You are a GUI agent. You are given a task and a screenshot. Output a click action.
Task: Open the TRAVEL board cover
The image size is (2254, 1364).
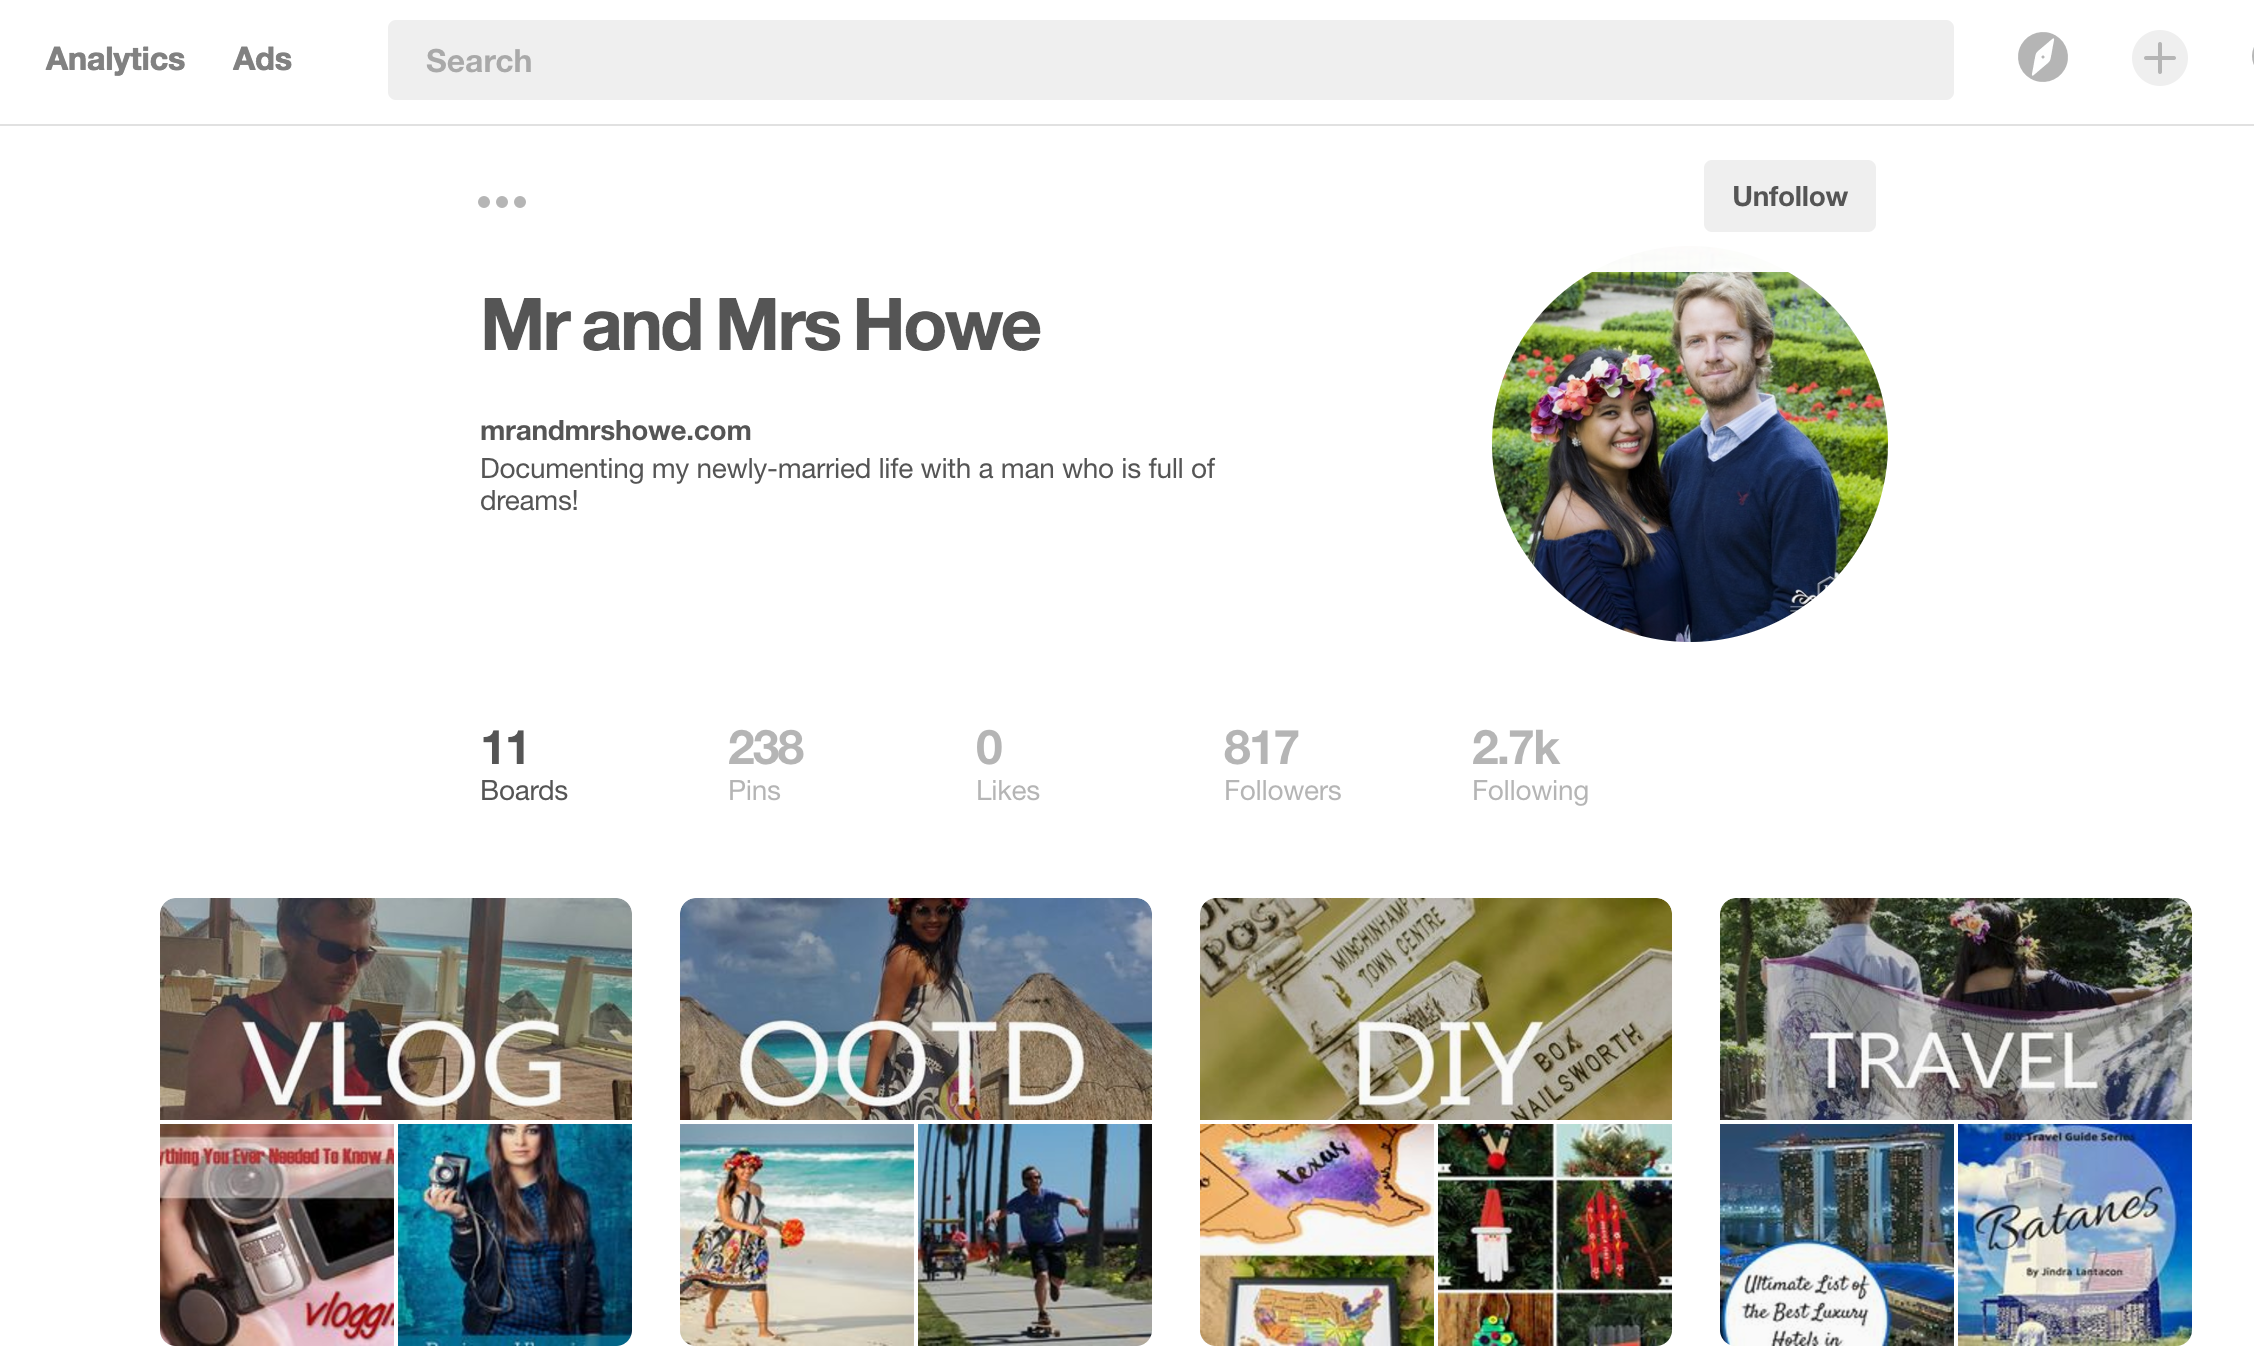[1955, 1008]
